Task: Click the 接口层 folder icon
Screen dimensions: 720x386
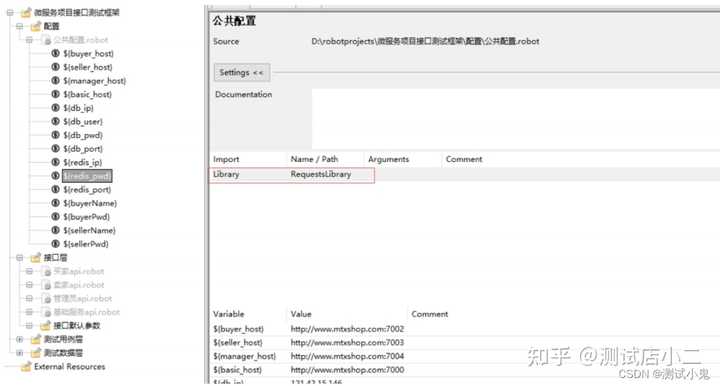Action: (x=36, y=257)
